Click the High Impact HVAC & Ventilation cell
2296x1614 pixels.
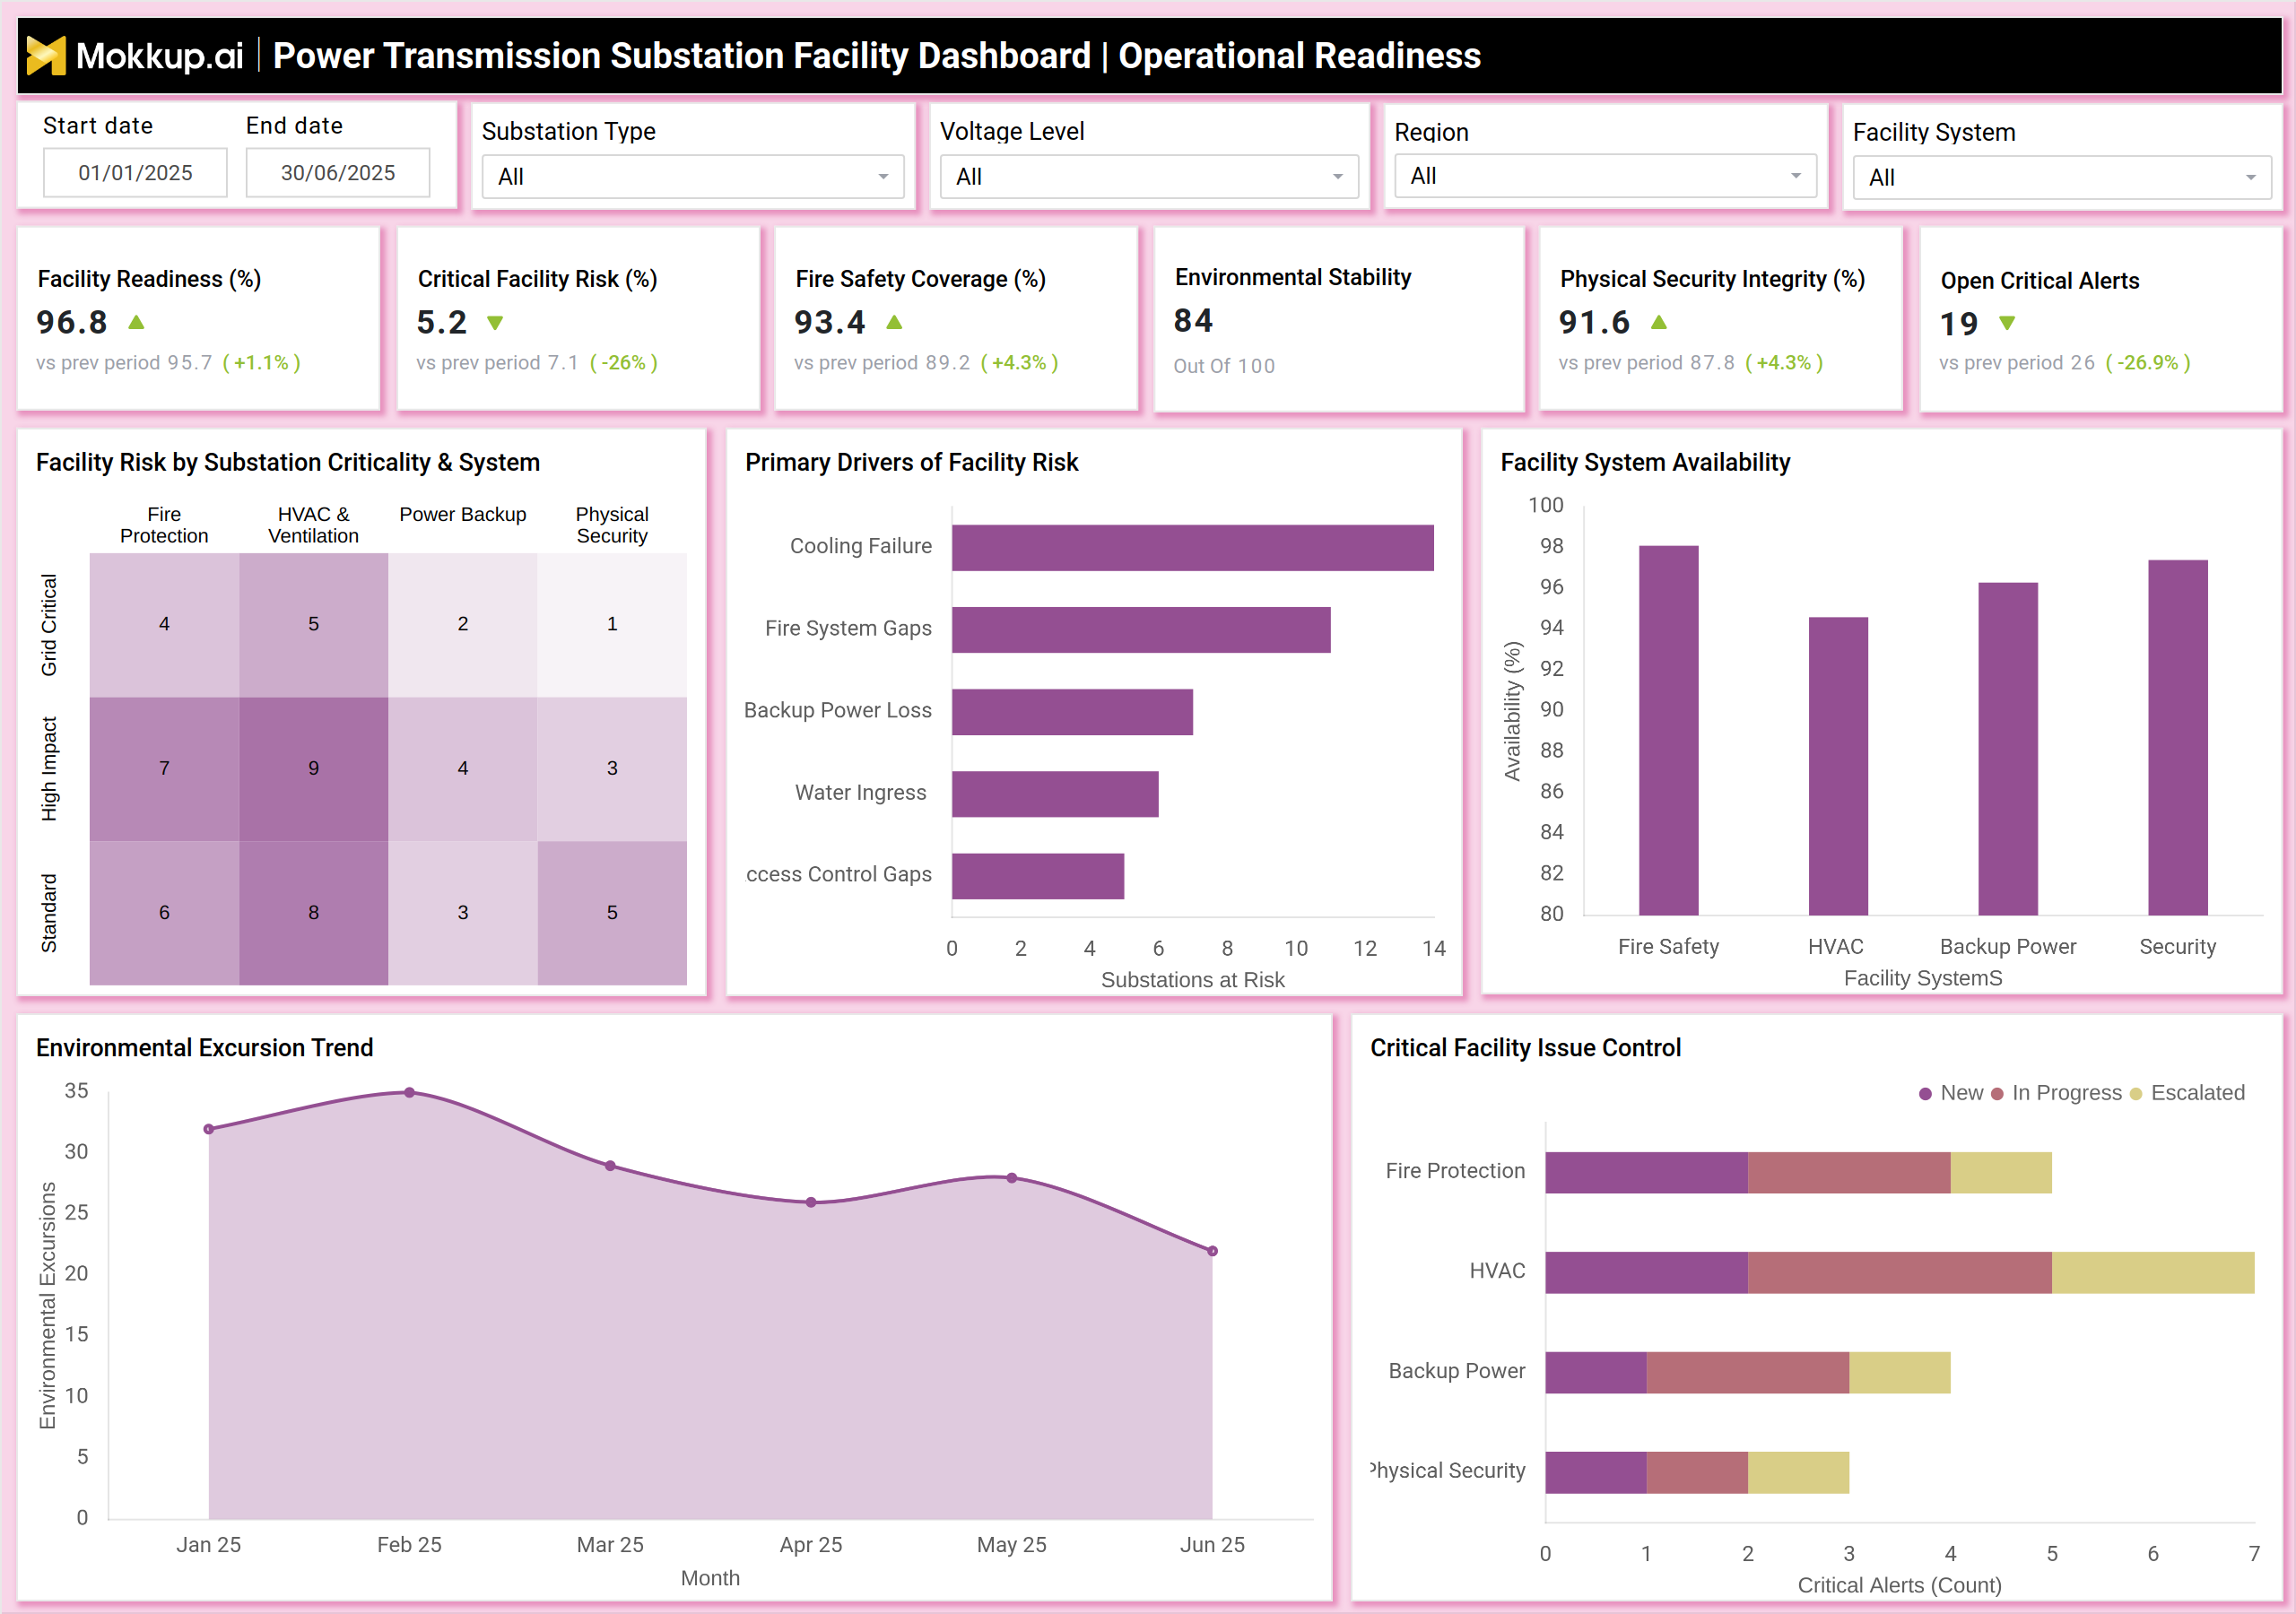point(313,769)
